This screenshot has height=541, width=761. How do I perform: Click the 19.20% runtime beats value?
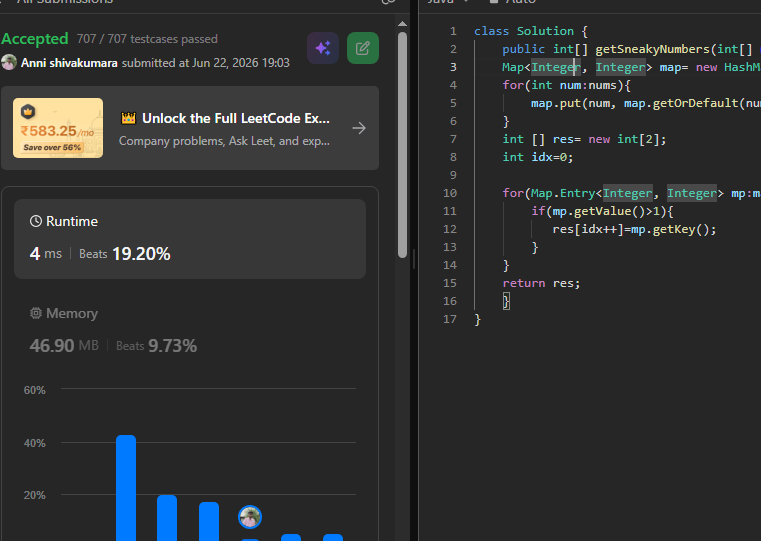pos(141,254)
